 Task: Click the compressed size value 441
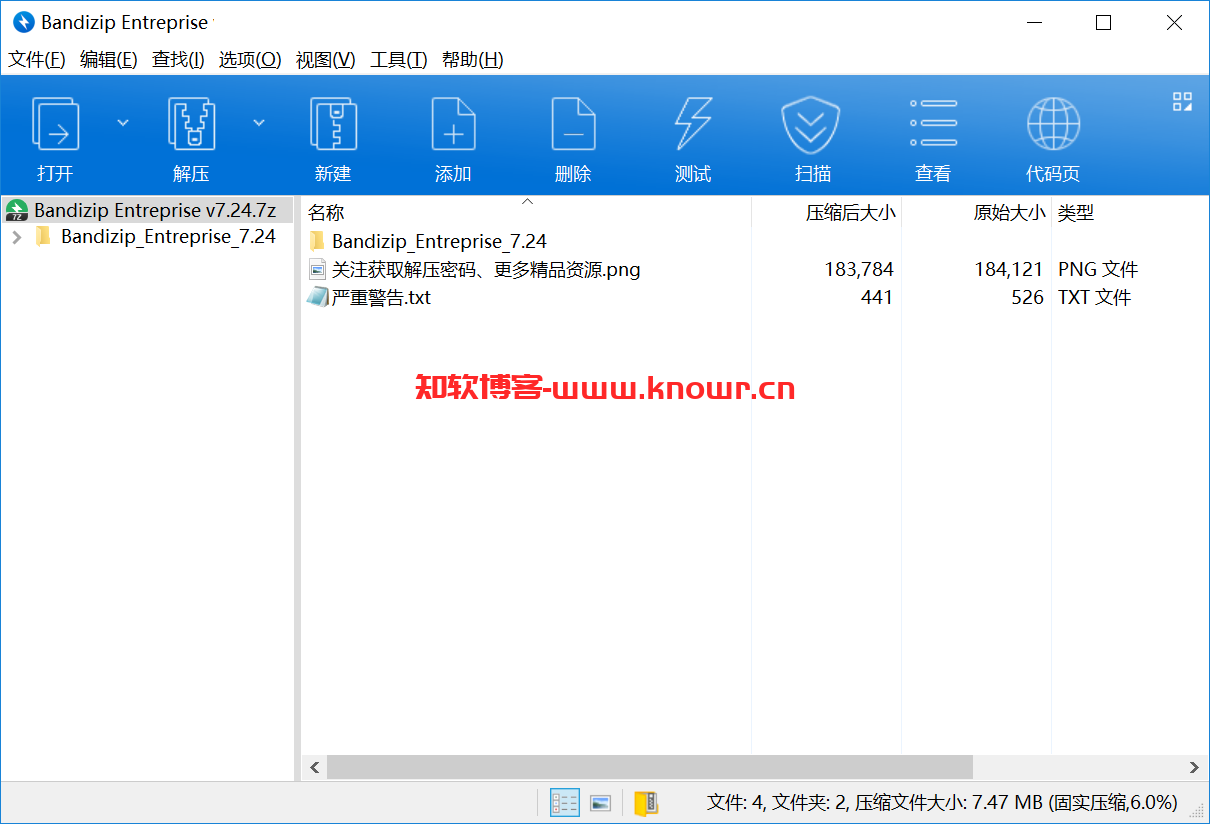[x=877, y=297]
